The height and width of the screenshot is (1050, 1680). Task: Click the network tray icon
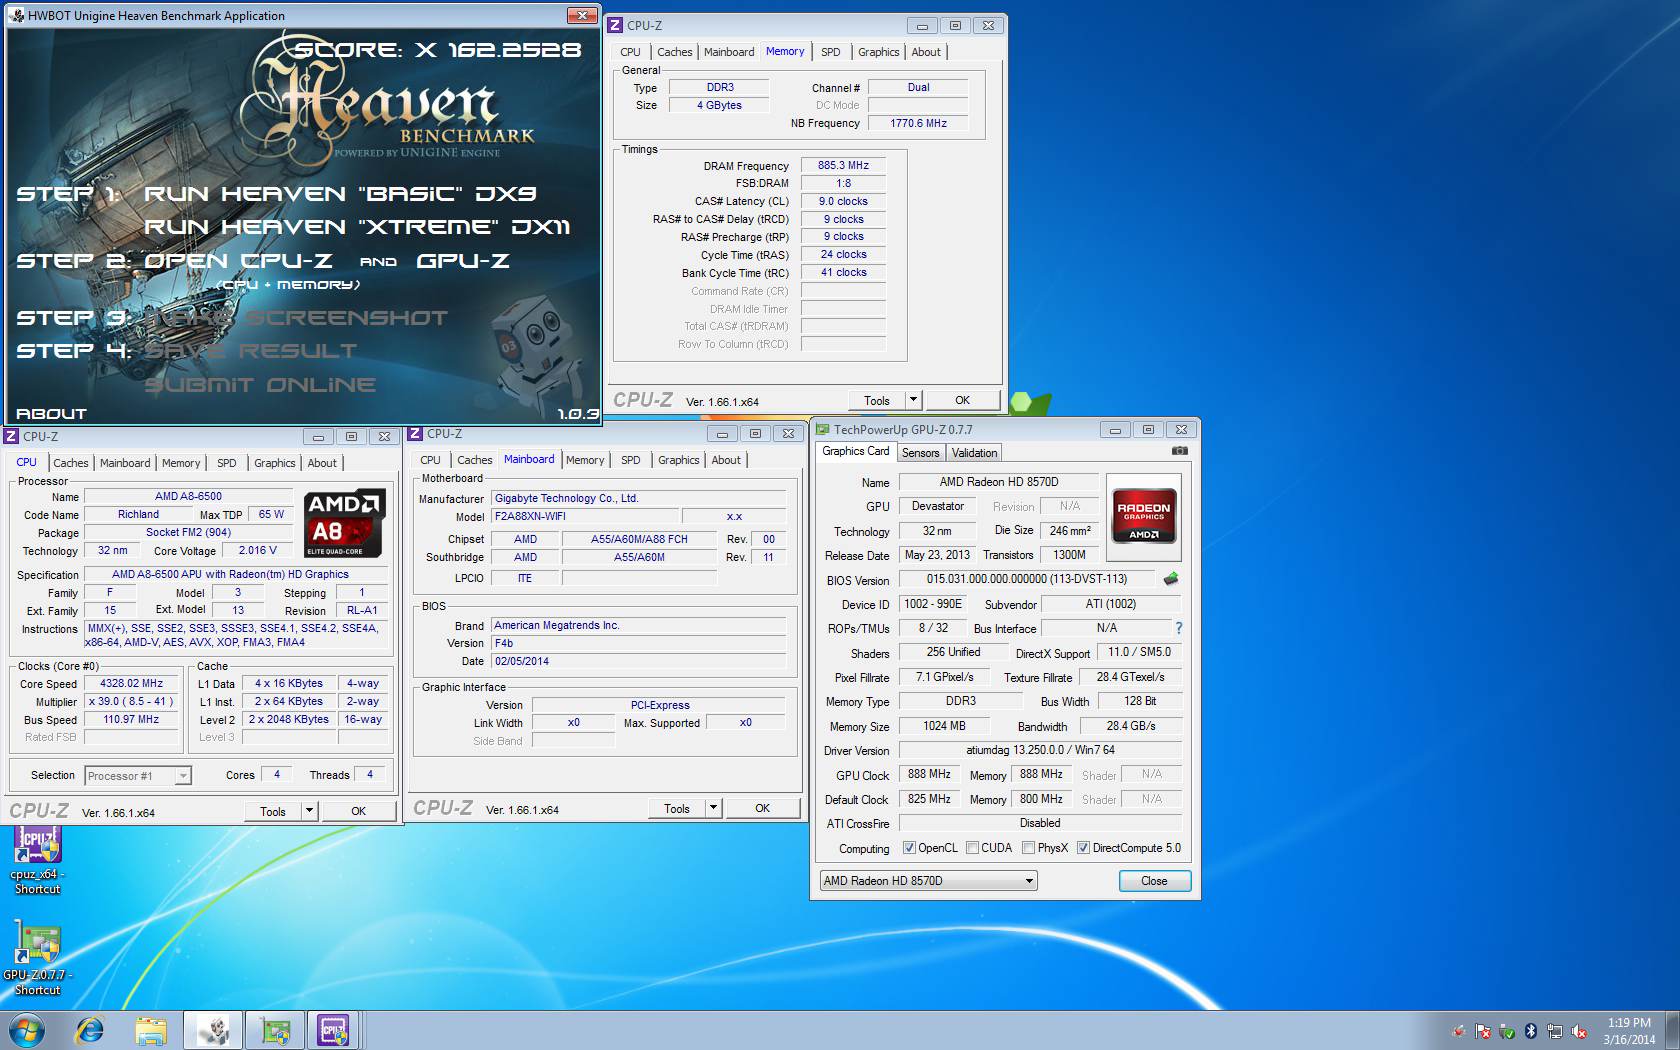pyautogui.click(x=1555, y=1031)
